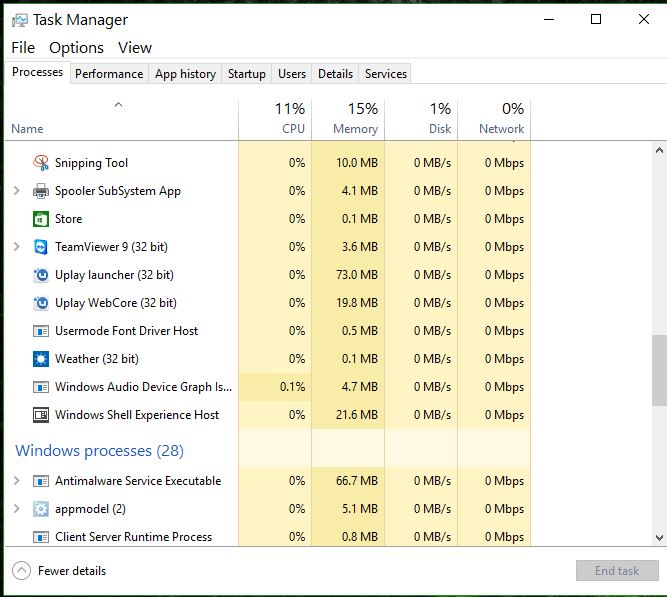667x597 pixels.
Task: Open the Startup tab
Action: pos(246,74)
